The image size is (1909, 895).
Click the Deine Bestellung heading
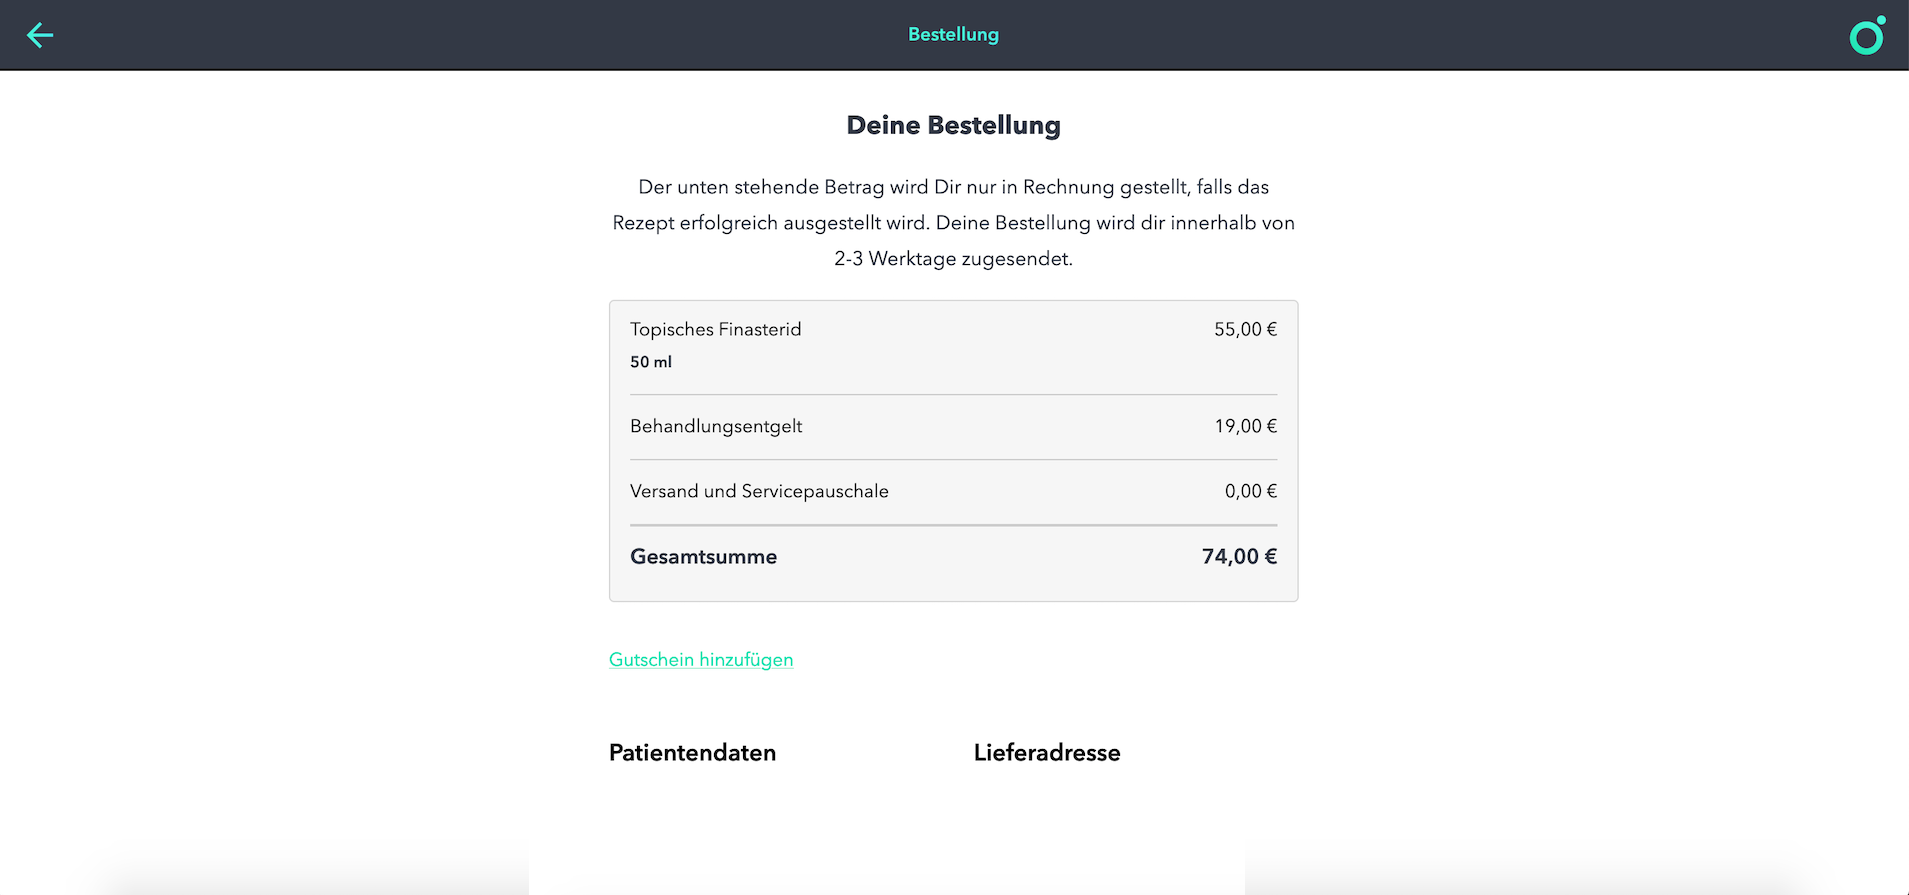pos(953,126)
